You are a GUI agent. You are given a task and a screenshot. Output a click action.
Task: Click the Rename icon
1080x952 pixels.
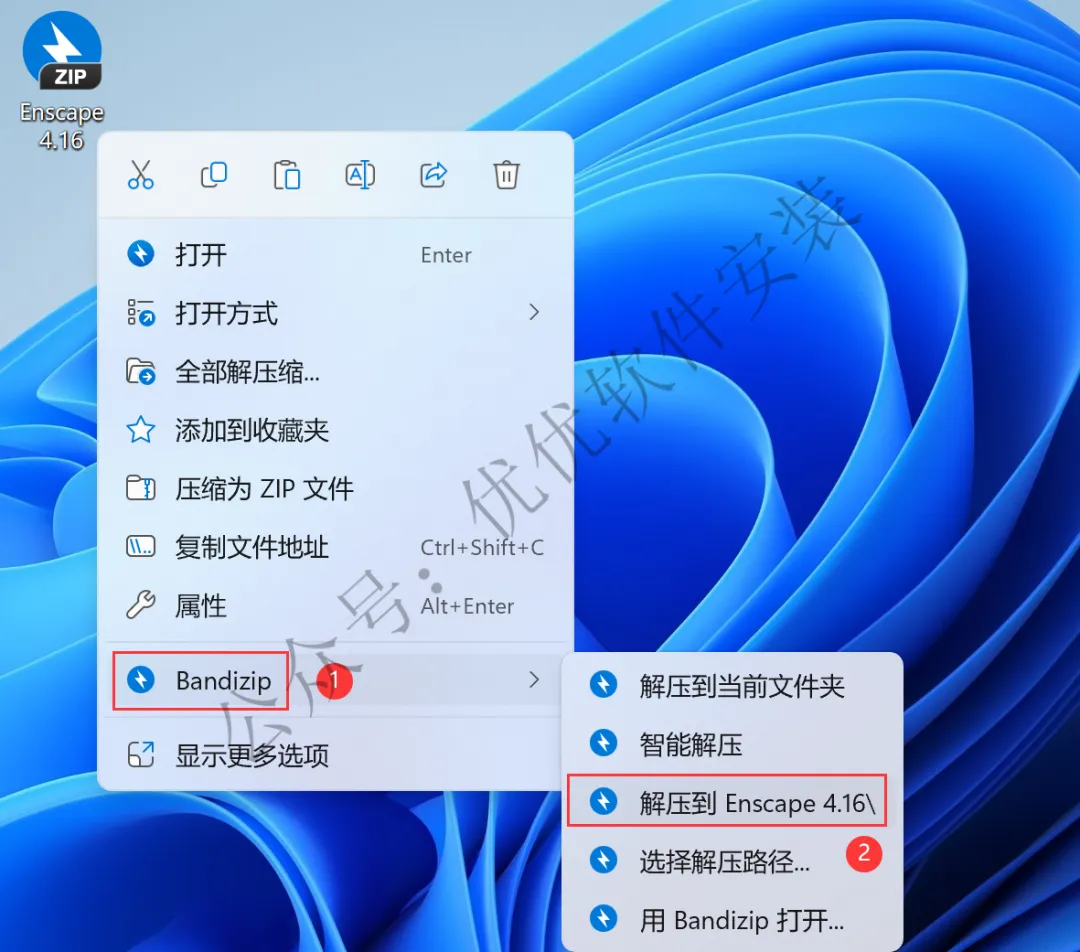360,175
